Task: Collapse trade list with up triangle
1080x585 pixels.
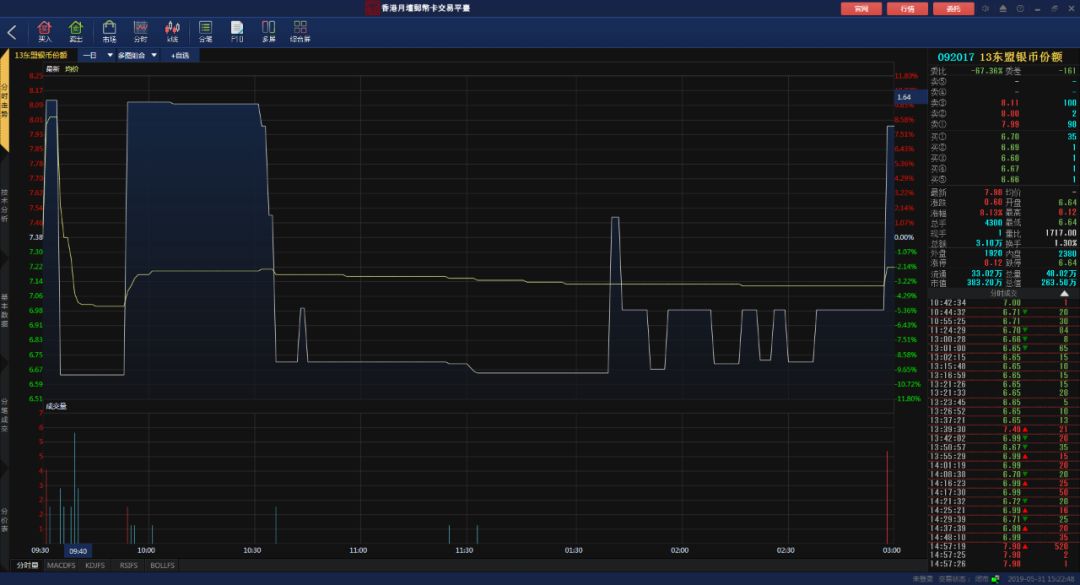Action: tap(1064, 294)
